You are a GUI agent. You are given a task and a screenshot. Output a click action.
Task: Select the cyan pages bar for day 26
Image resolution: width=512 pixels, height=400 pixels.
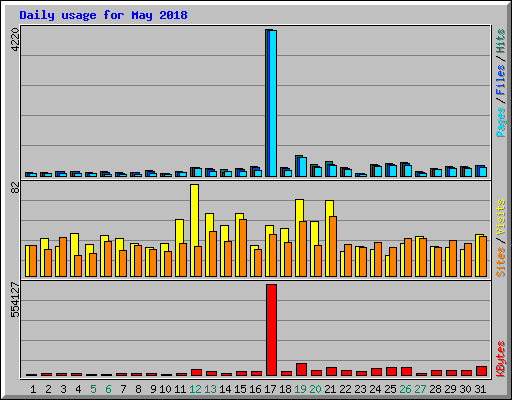(408, 171)
